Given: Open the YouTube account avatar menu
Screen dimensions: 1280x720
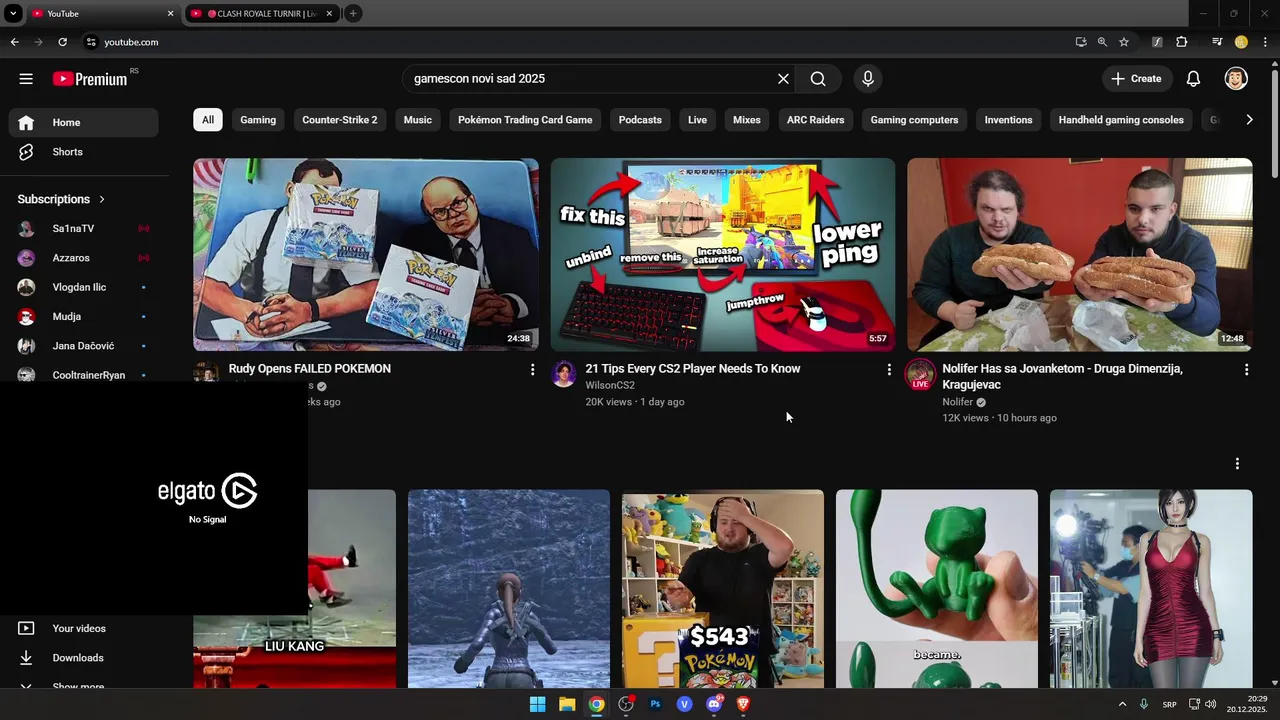Looking at the screenshot, I should click(x=1236, y=79).
